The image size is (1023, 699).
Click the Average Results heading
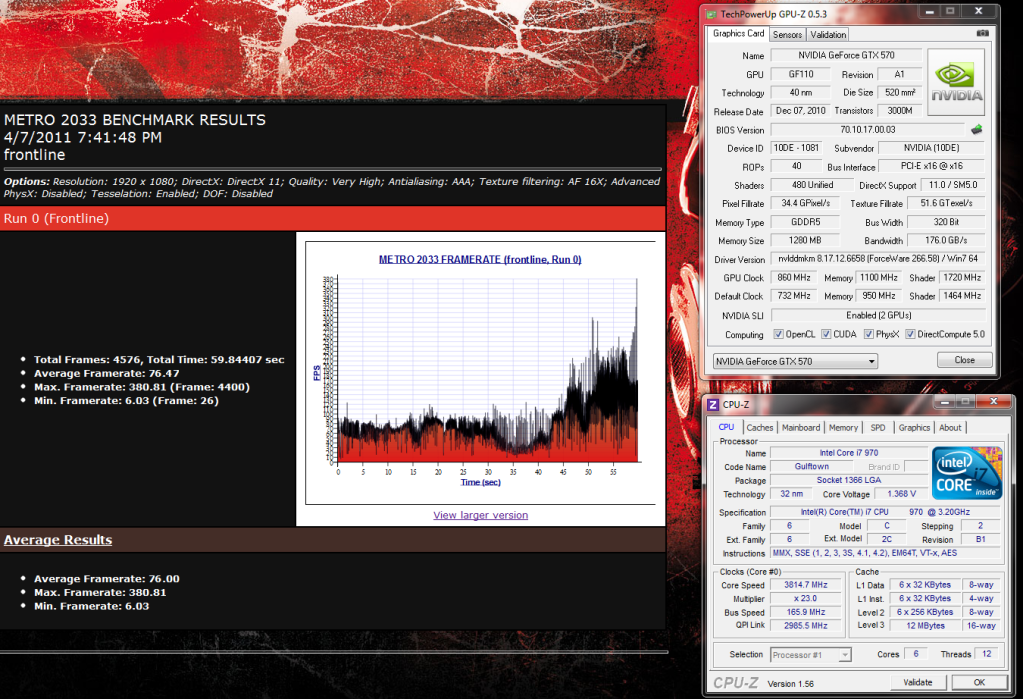pos(57,540)
